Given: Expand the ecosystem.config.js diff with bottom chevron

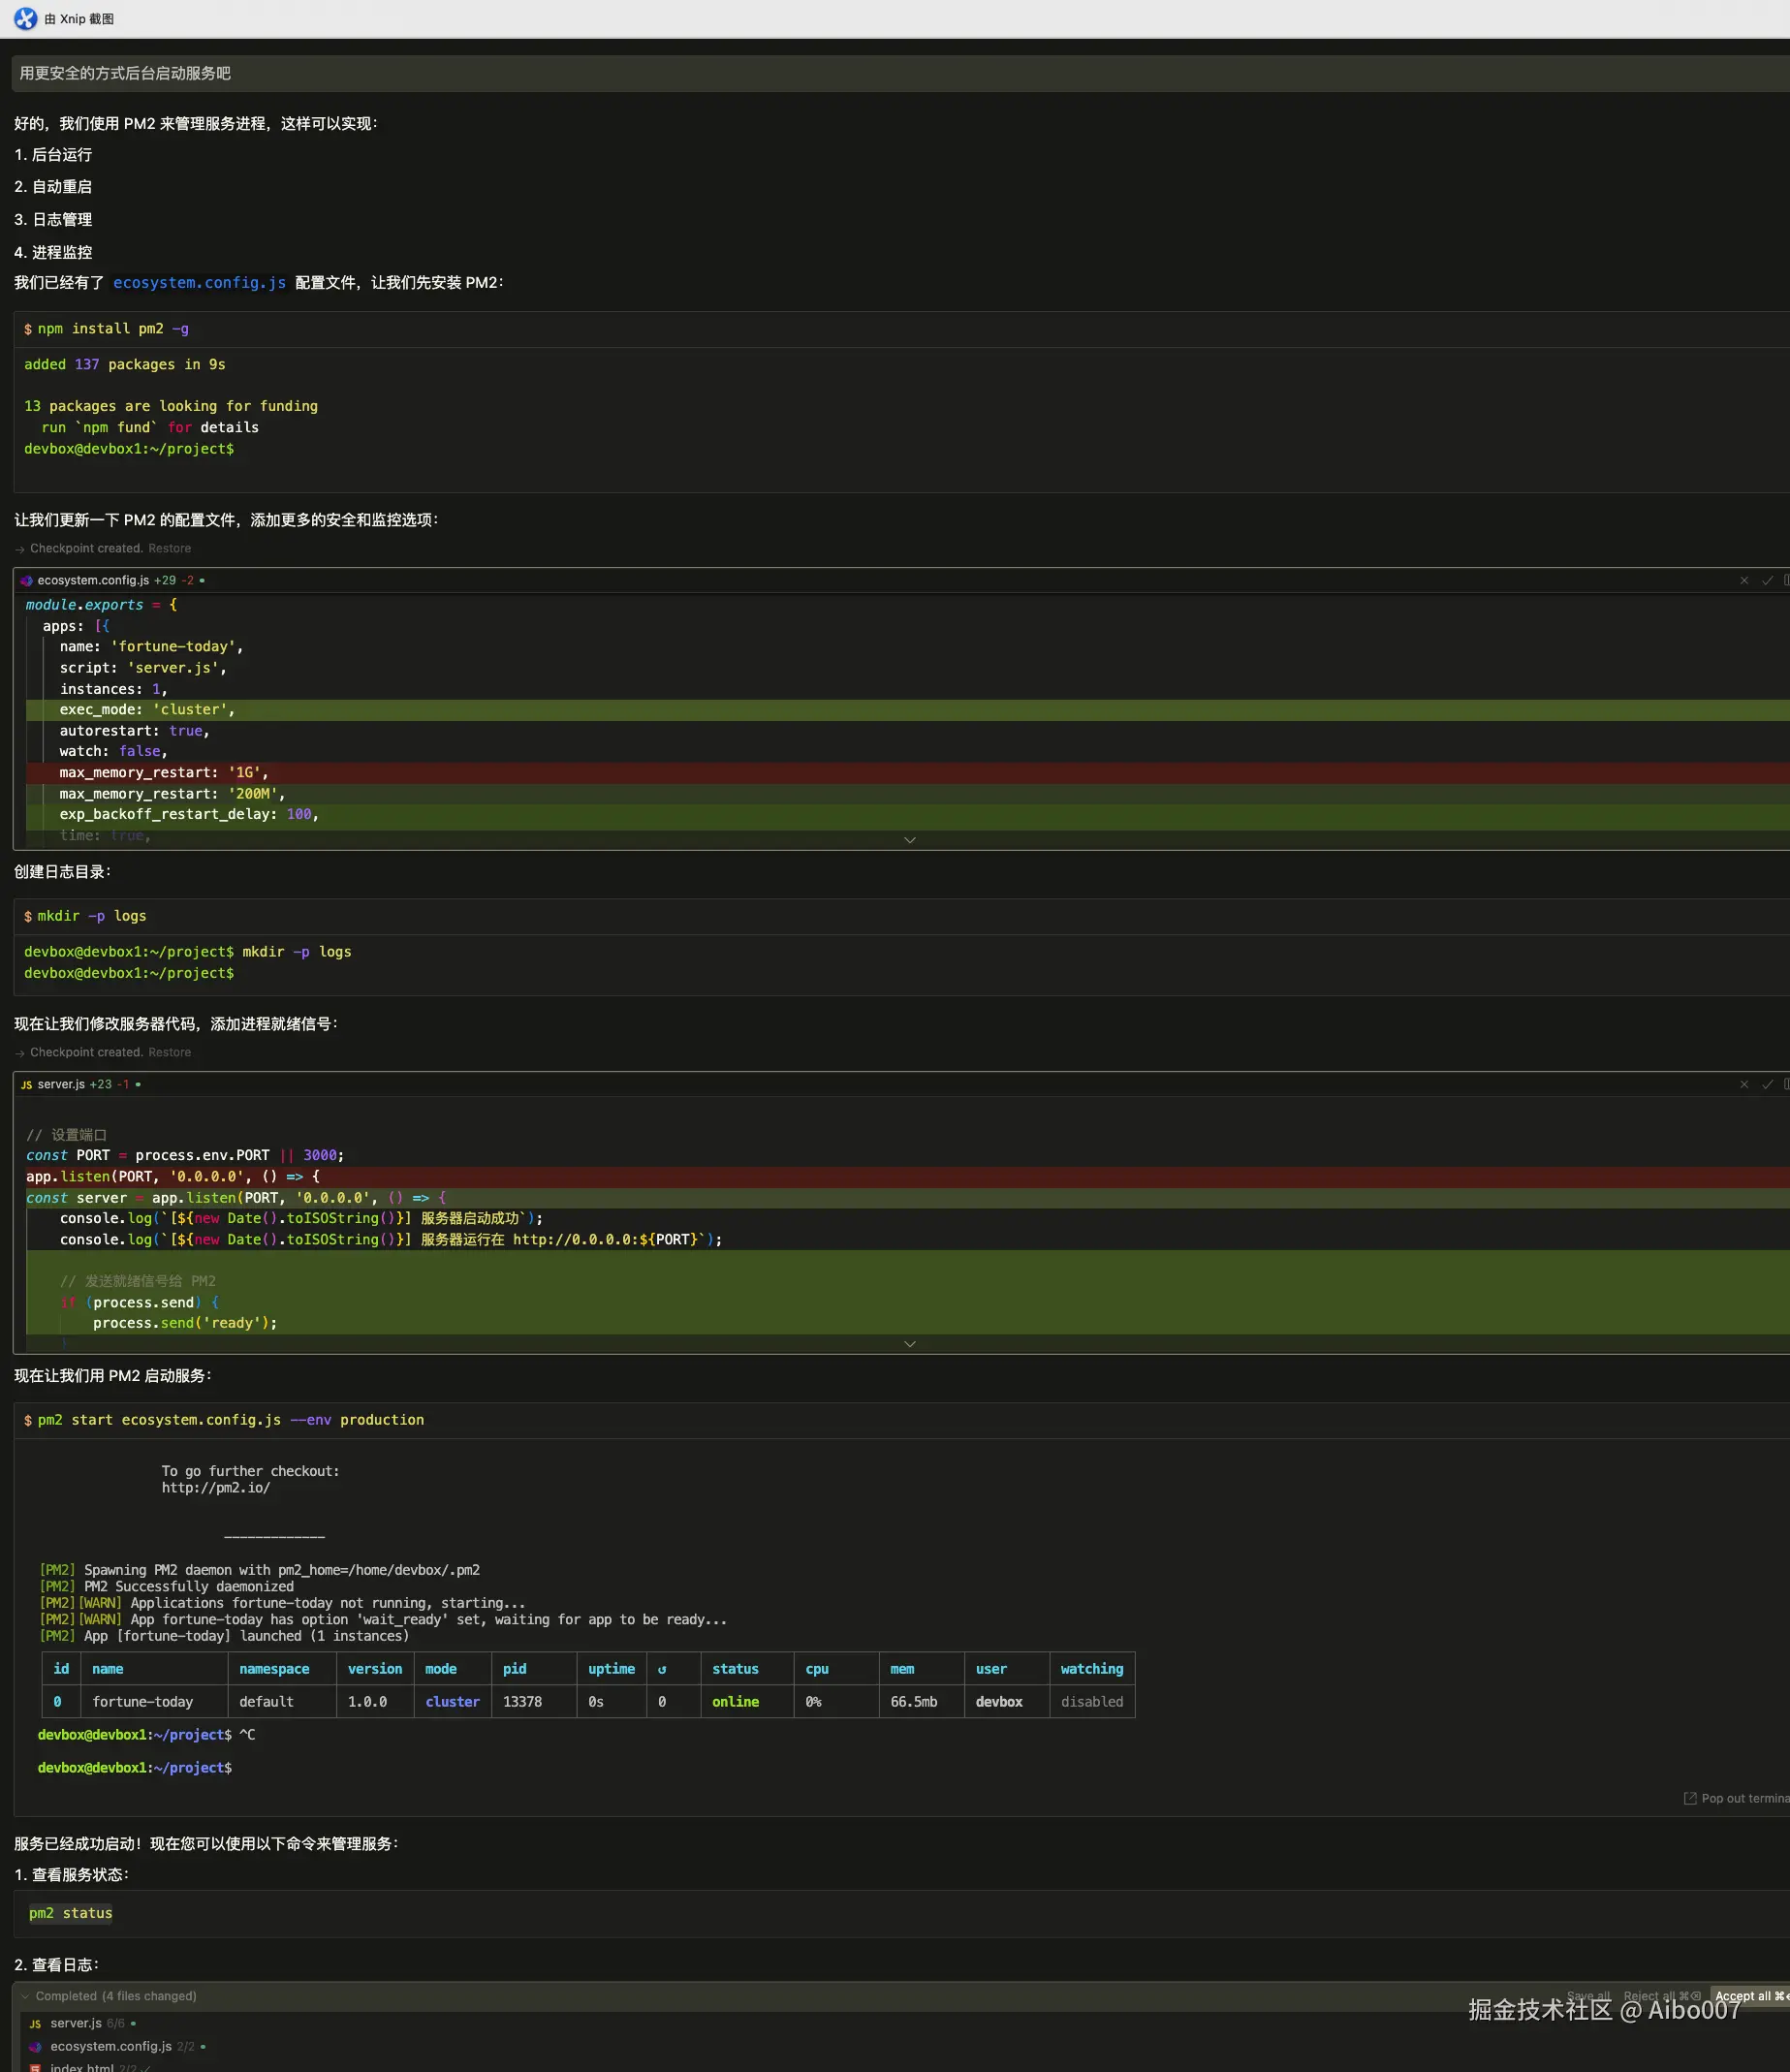Looking at the screenshot, I should click(x=909, y=840).
